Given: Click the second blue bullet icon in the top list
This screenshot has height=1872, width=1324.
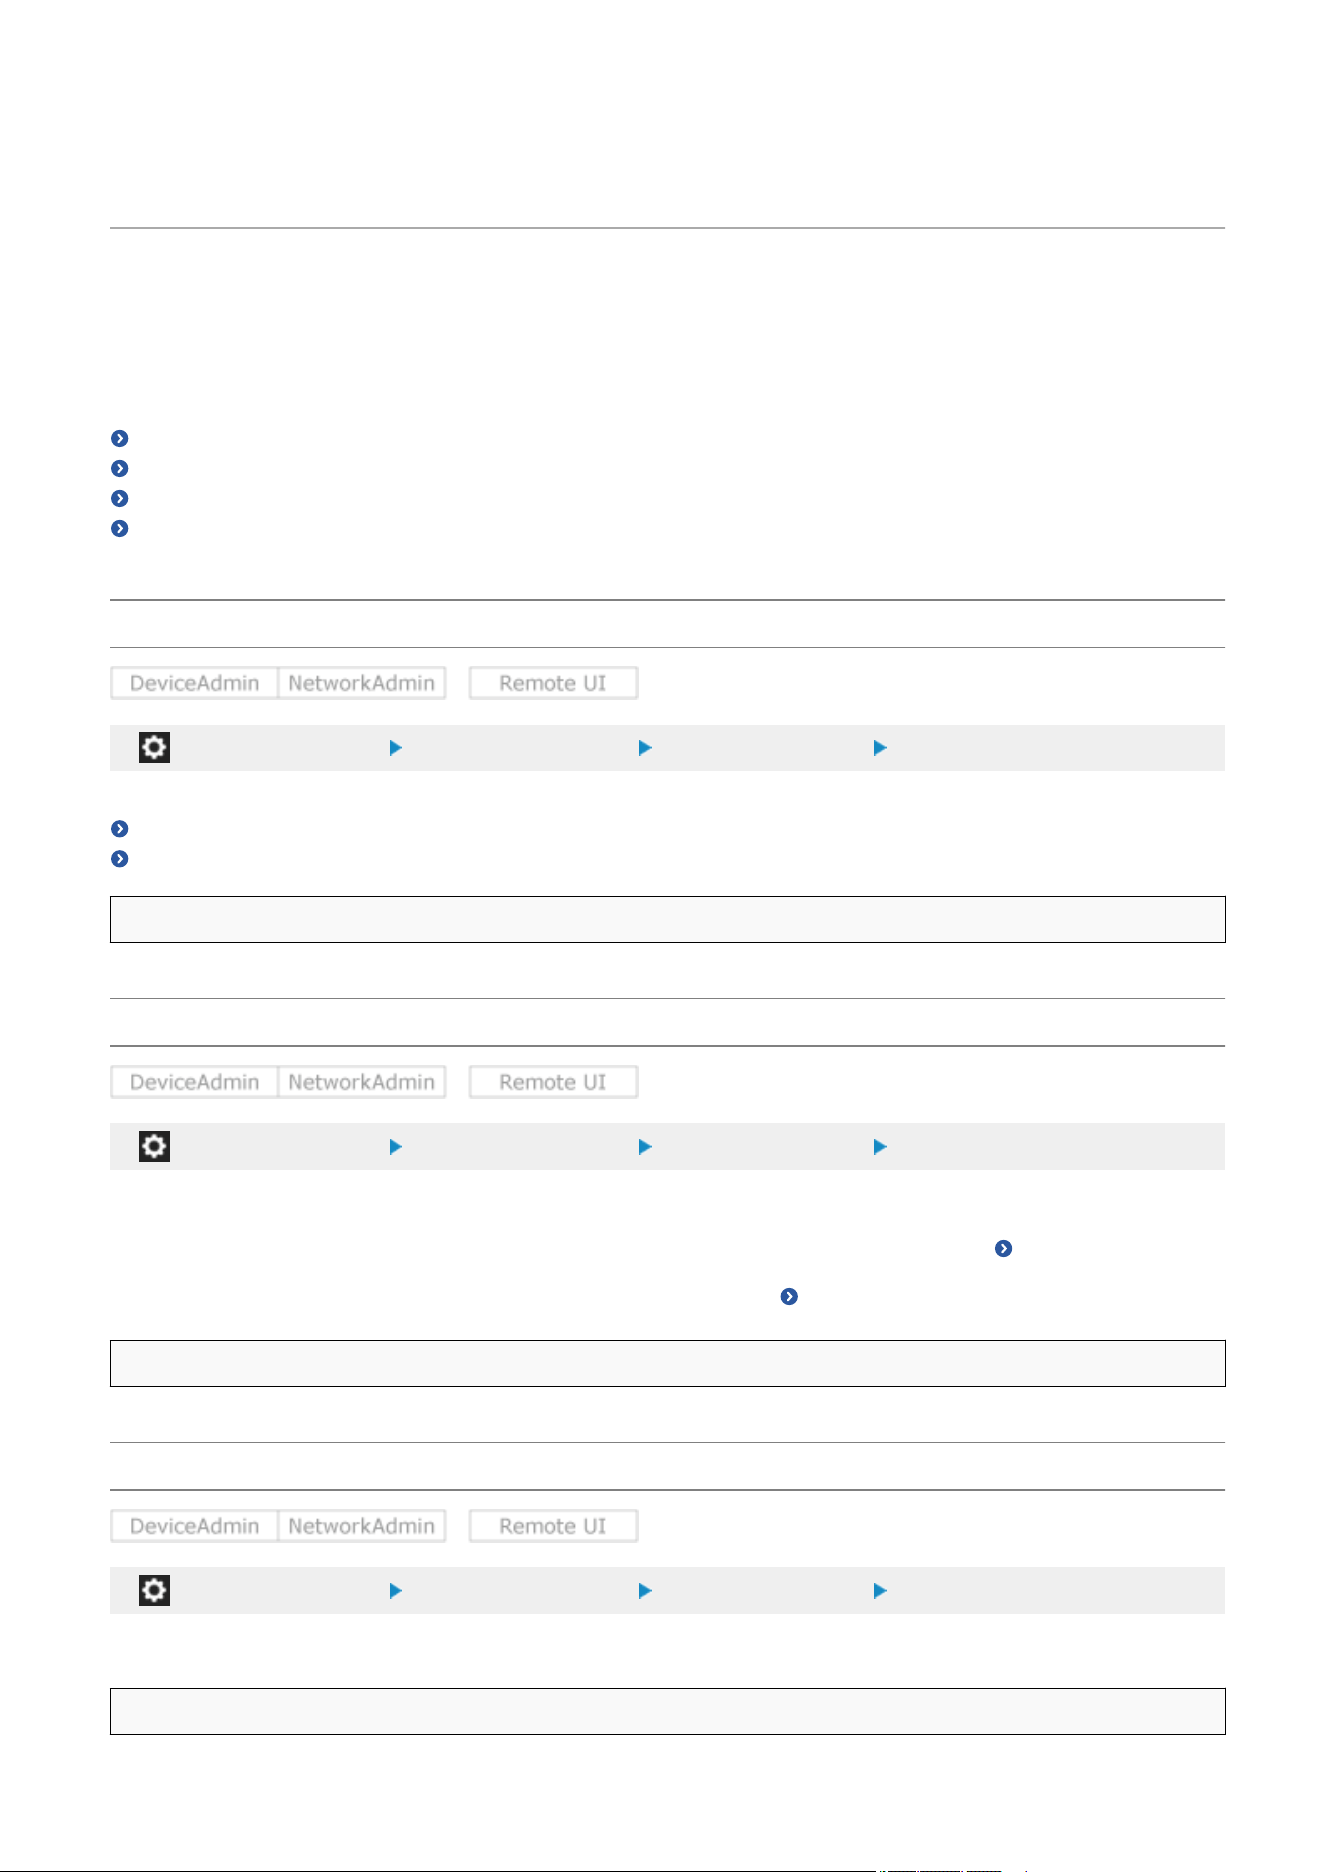Looking at the screenshot, I should (x=119, y=468).
